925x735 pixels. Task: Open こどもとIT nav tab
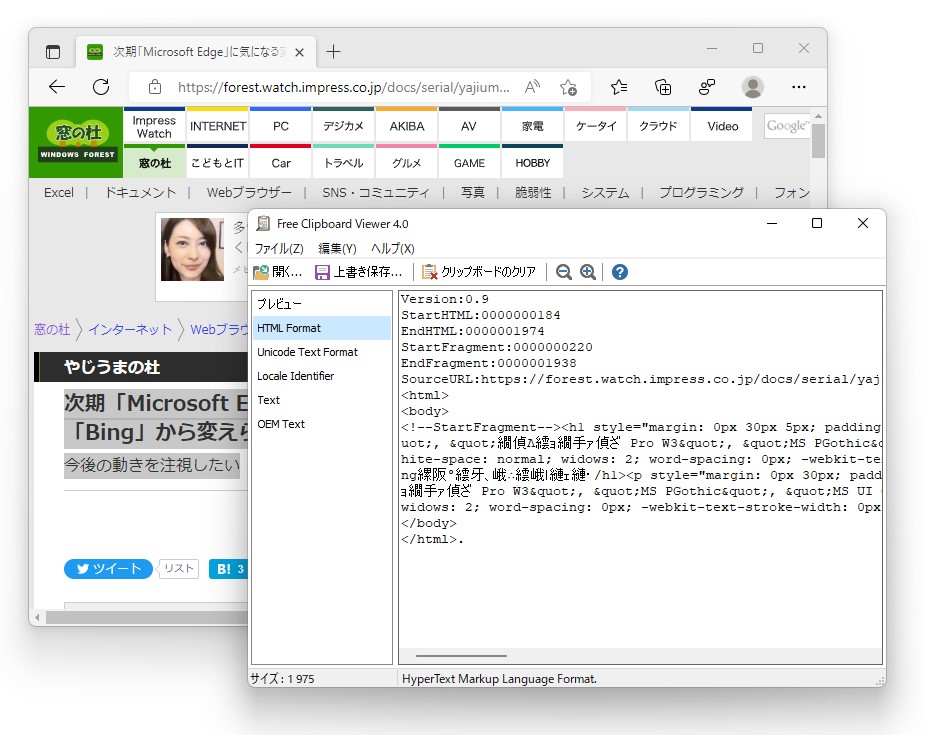[x=218, y=163]
